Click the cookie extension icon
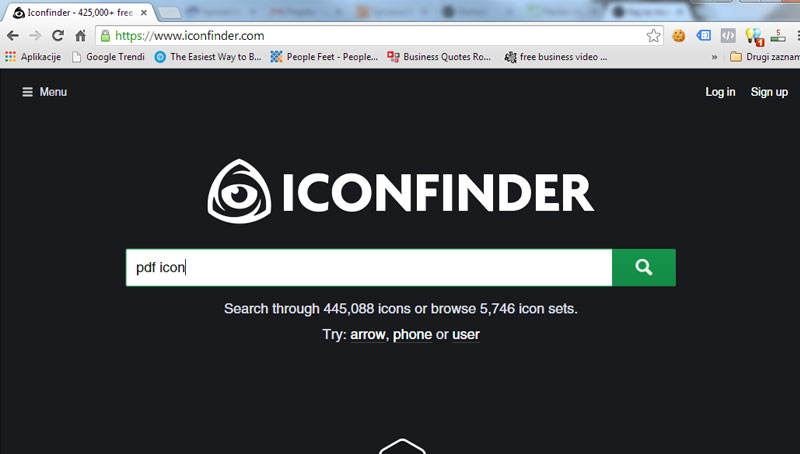800x454 pixels. (x=679, y=36)
